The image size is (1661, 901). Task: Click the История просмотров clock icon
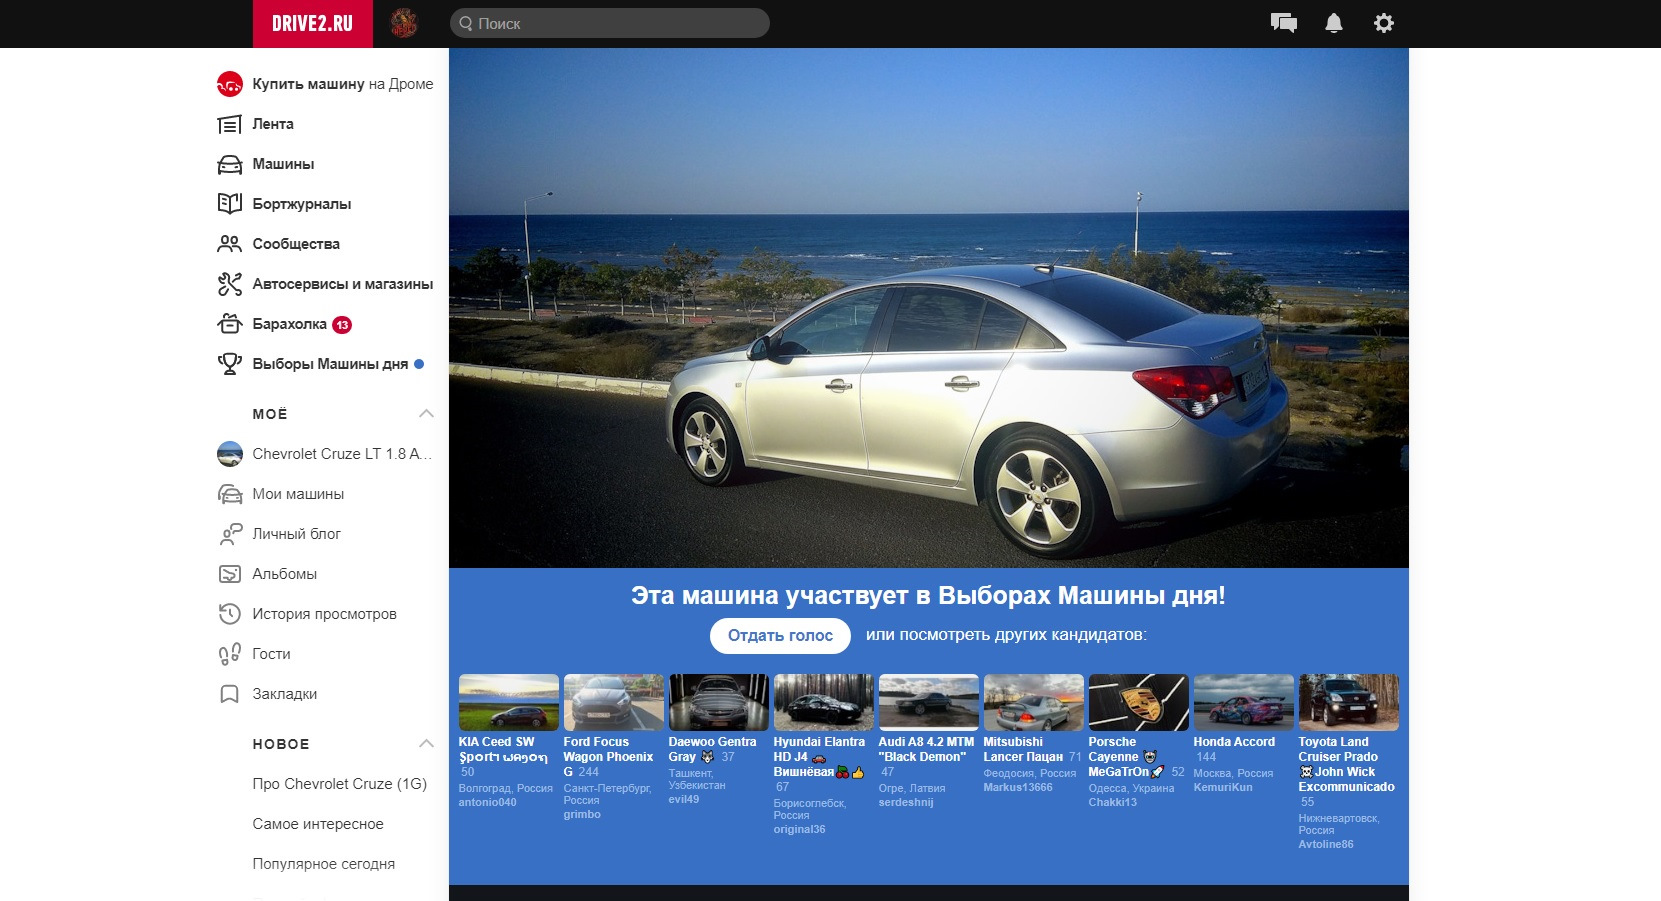click(230, 614)
